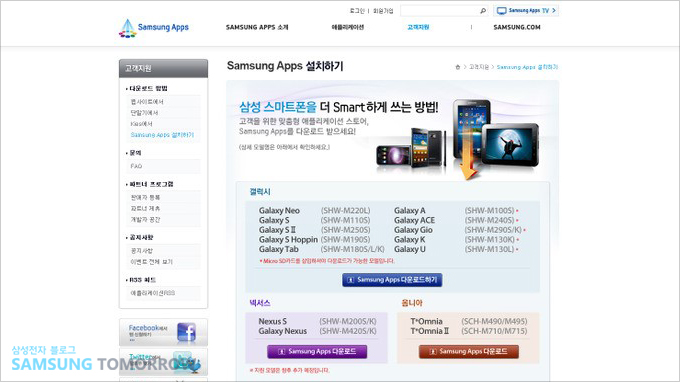Click the Galaxy Neo model text
The image size is (680, 382).
279,210
